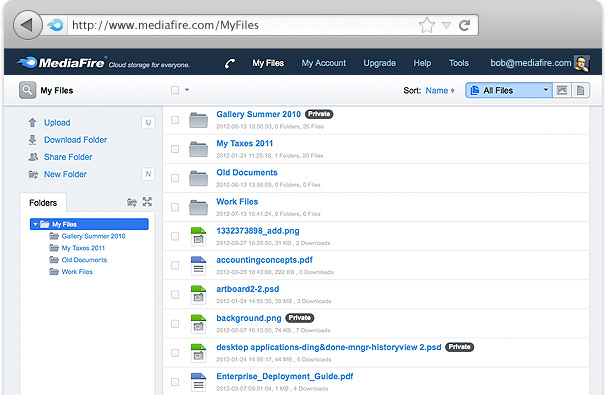The width and height of the screenshot is (605, 395).
Task: Switch to thumbnail view icon
Action: (x=562, y=90)
